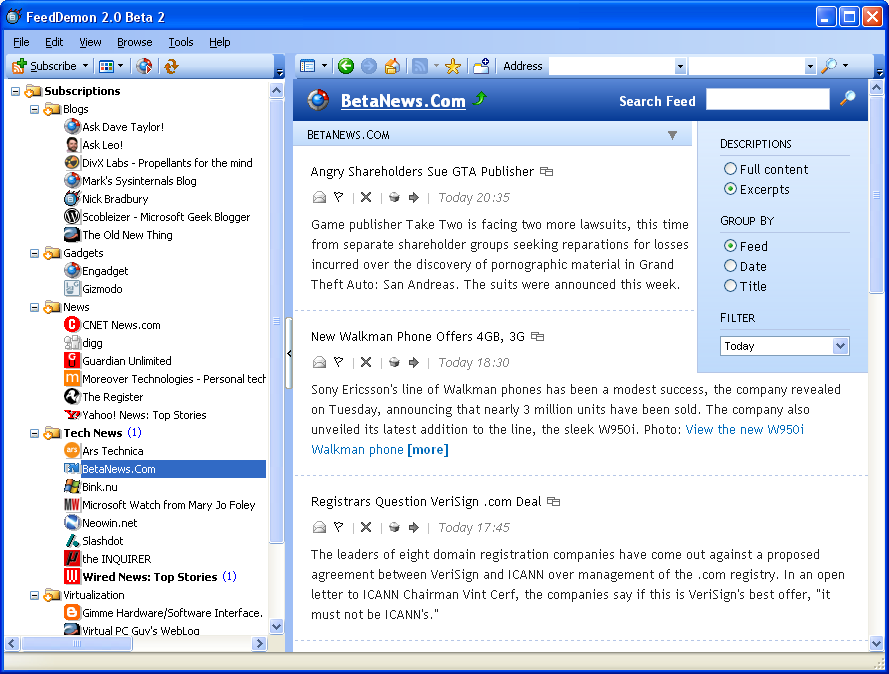Select the Engadget feed
The width and height of the screenshot is (889, 674).
[105, 271]
